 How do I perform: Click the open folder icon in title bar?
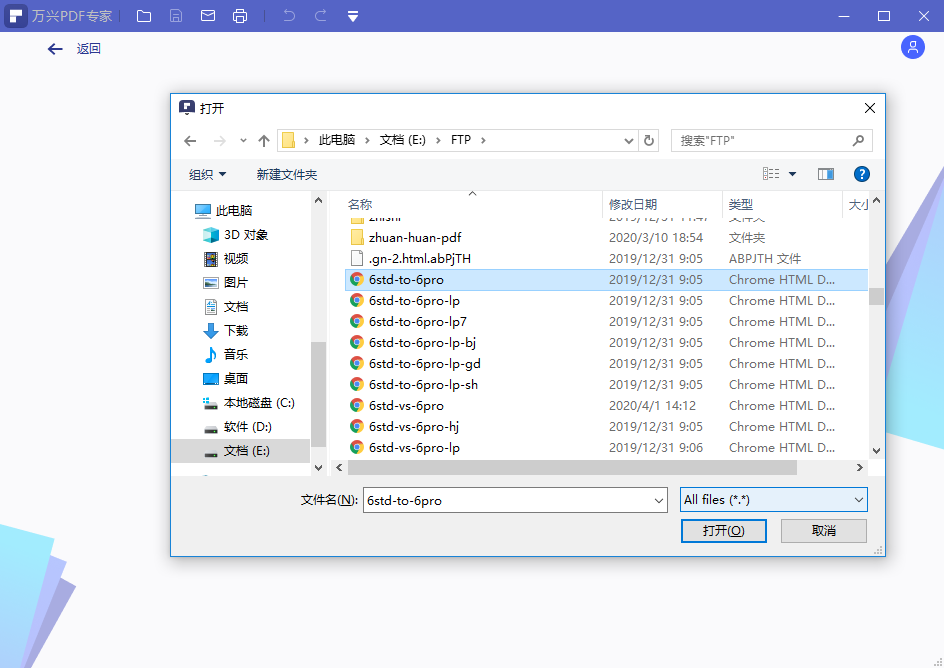tap(144, 16)
